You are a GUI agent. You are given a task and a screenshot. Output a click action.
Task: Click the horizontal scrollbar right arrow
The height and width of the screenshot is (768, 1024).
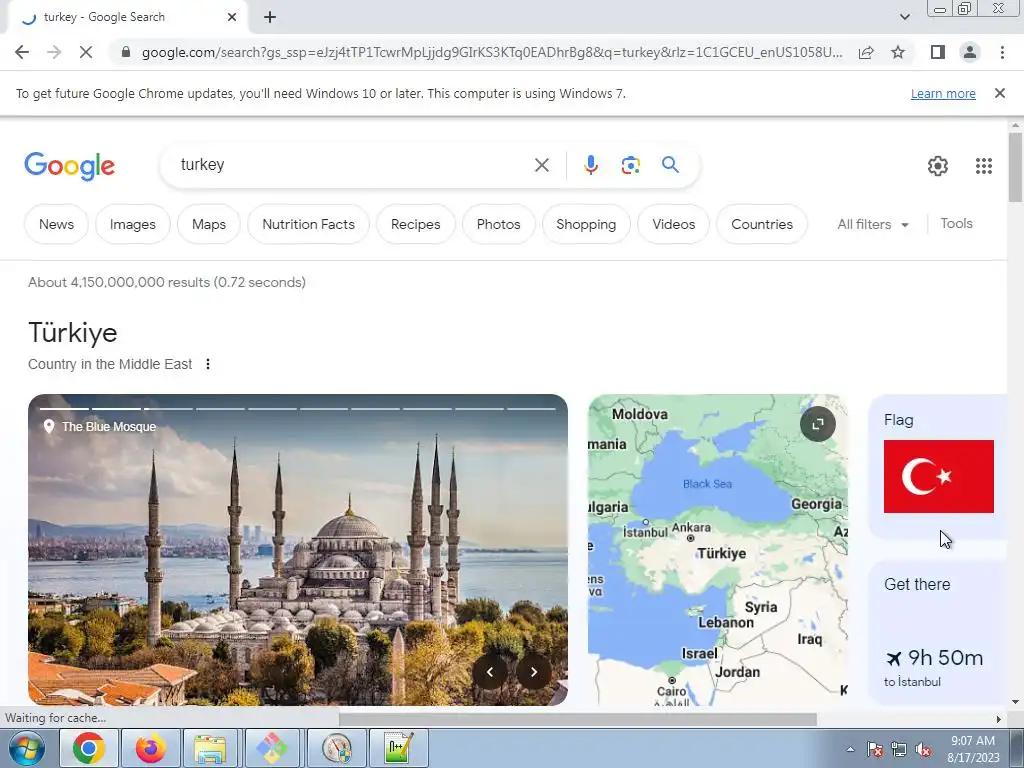click(x=998, y=719)
